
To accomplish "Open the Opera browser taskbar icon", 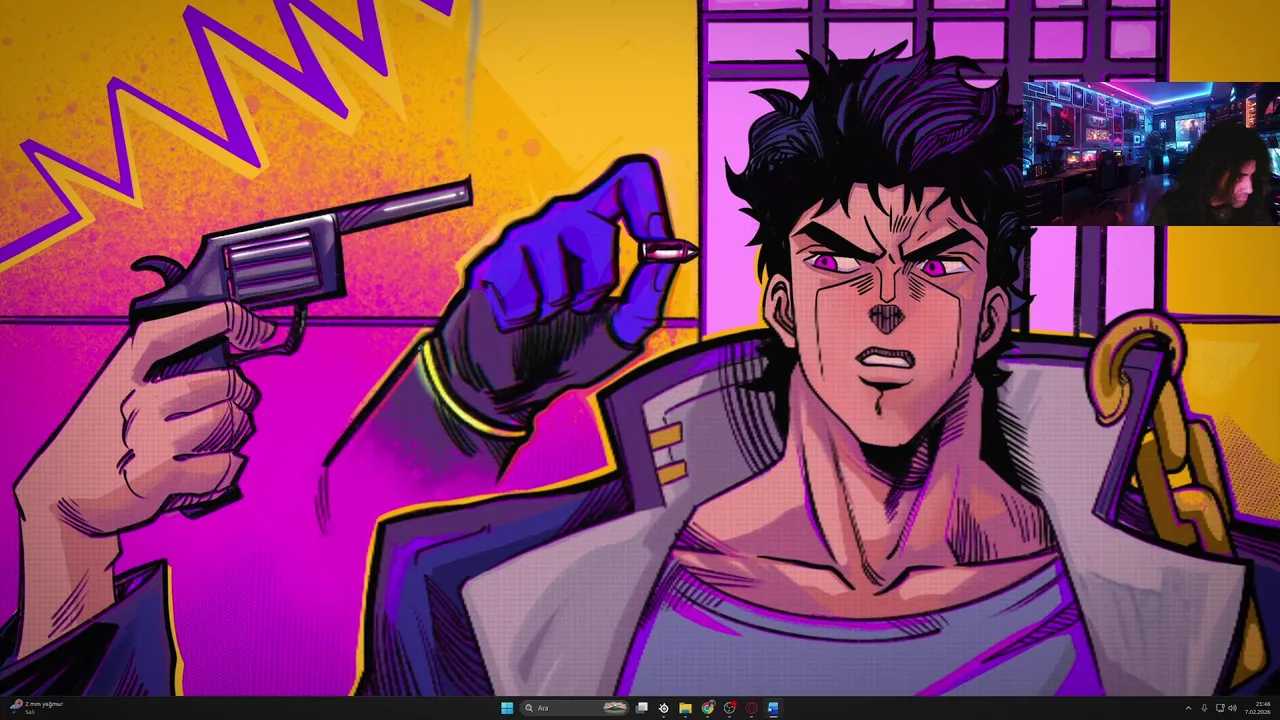I will click(x=751, y=708).
